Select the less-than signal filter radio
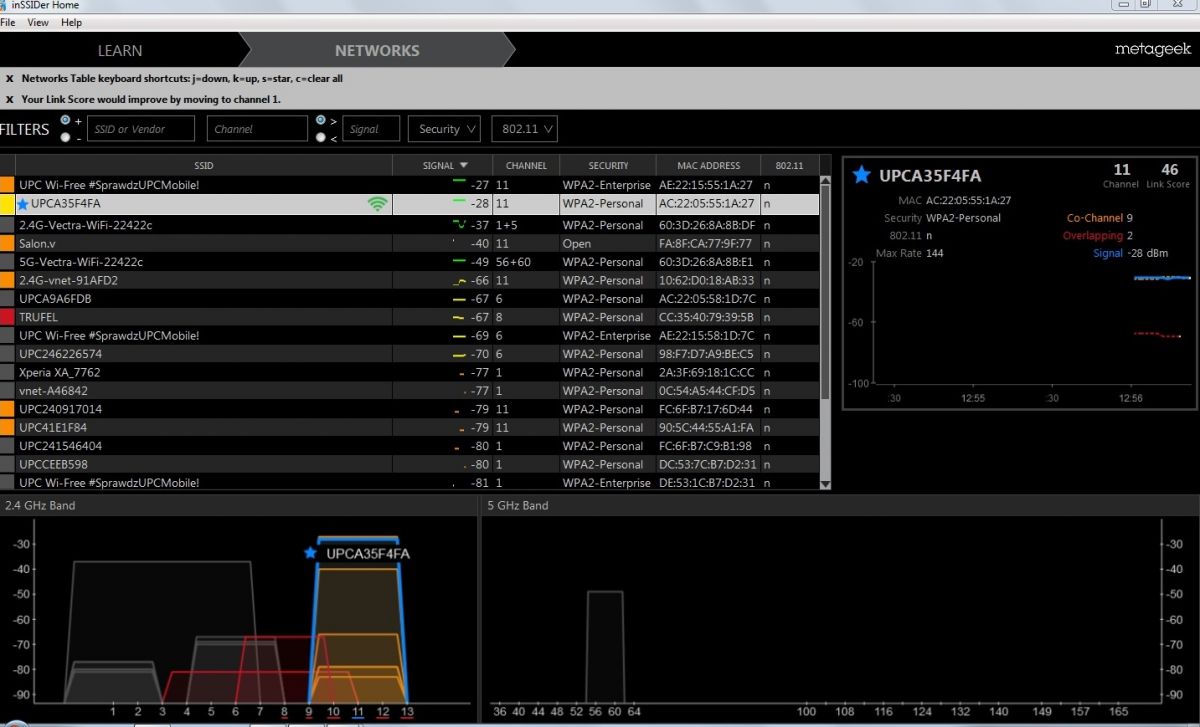The height and width of the screenshot is (727, 1200). point(320,138)
